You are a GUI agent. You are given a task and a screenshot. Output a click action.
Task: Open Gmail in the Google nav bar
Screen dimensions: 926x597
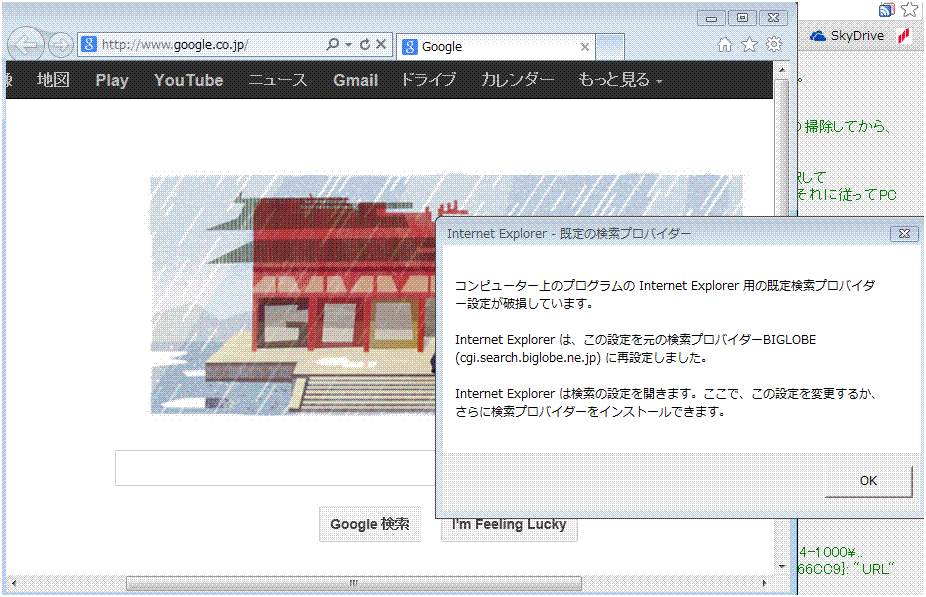pyautogui.click(x=355, y=80)
